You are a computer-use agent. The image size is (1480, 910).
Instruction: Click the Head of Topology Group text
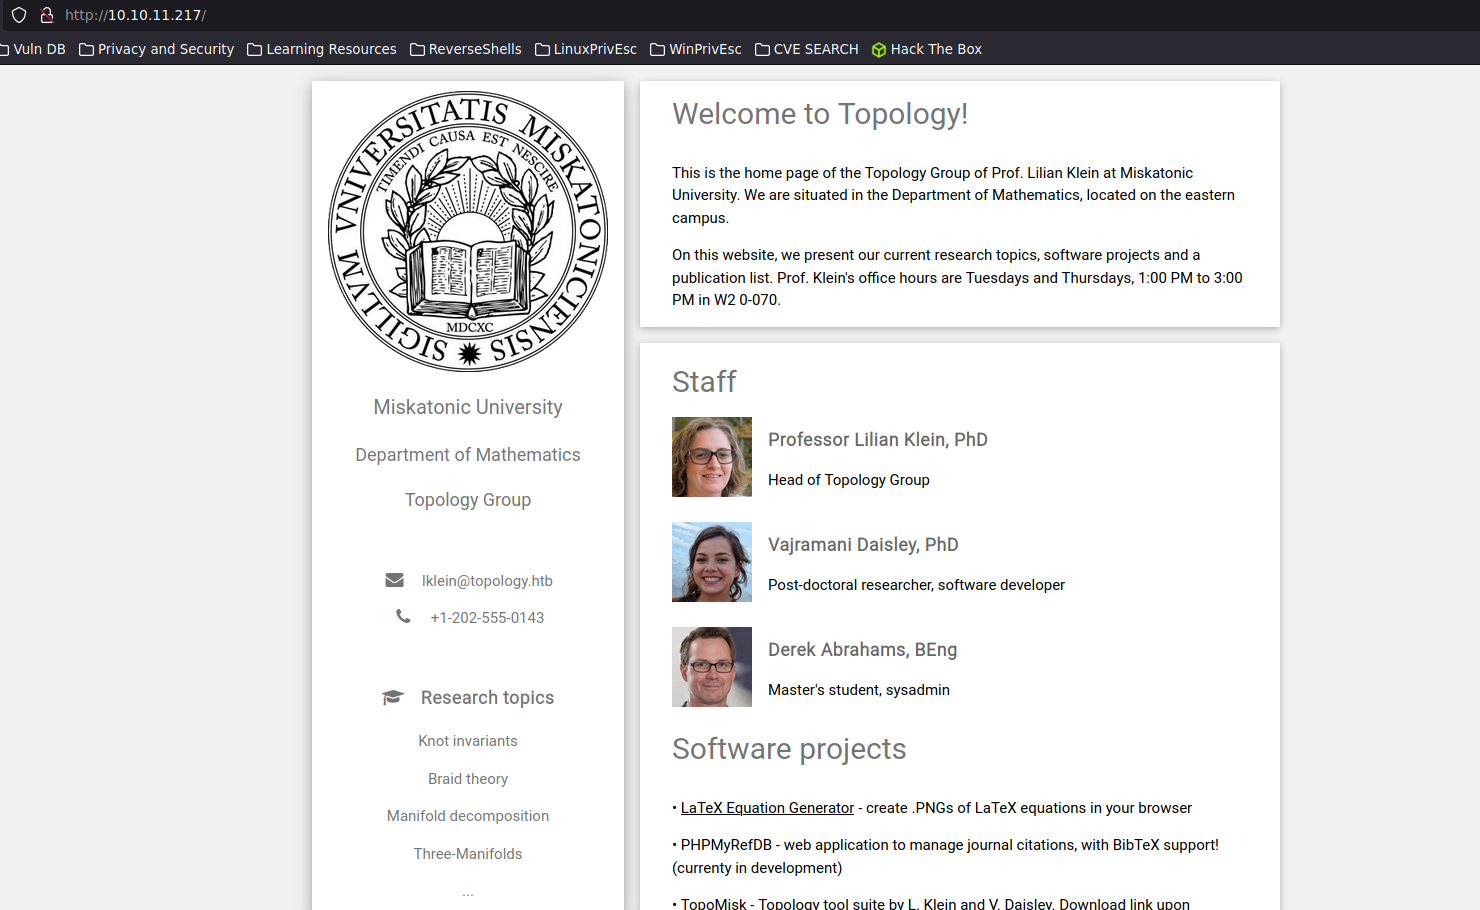point(849,480)
